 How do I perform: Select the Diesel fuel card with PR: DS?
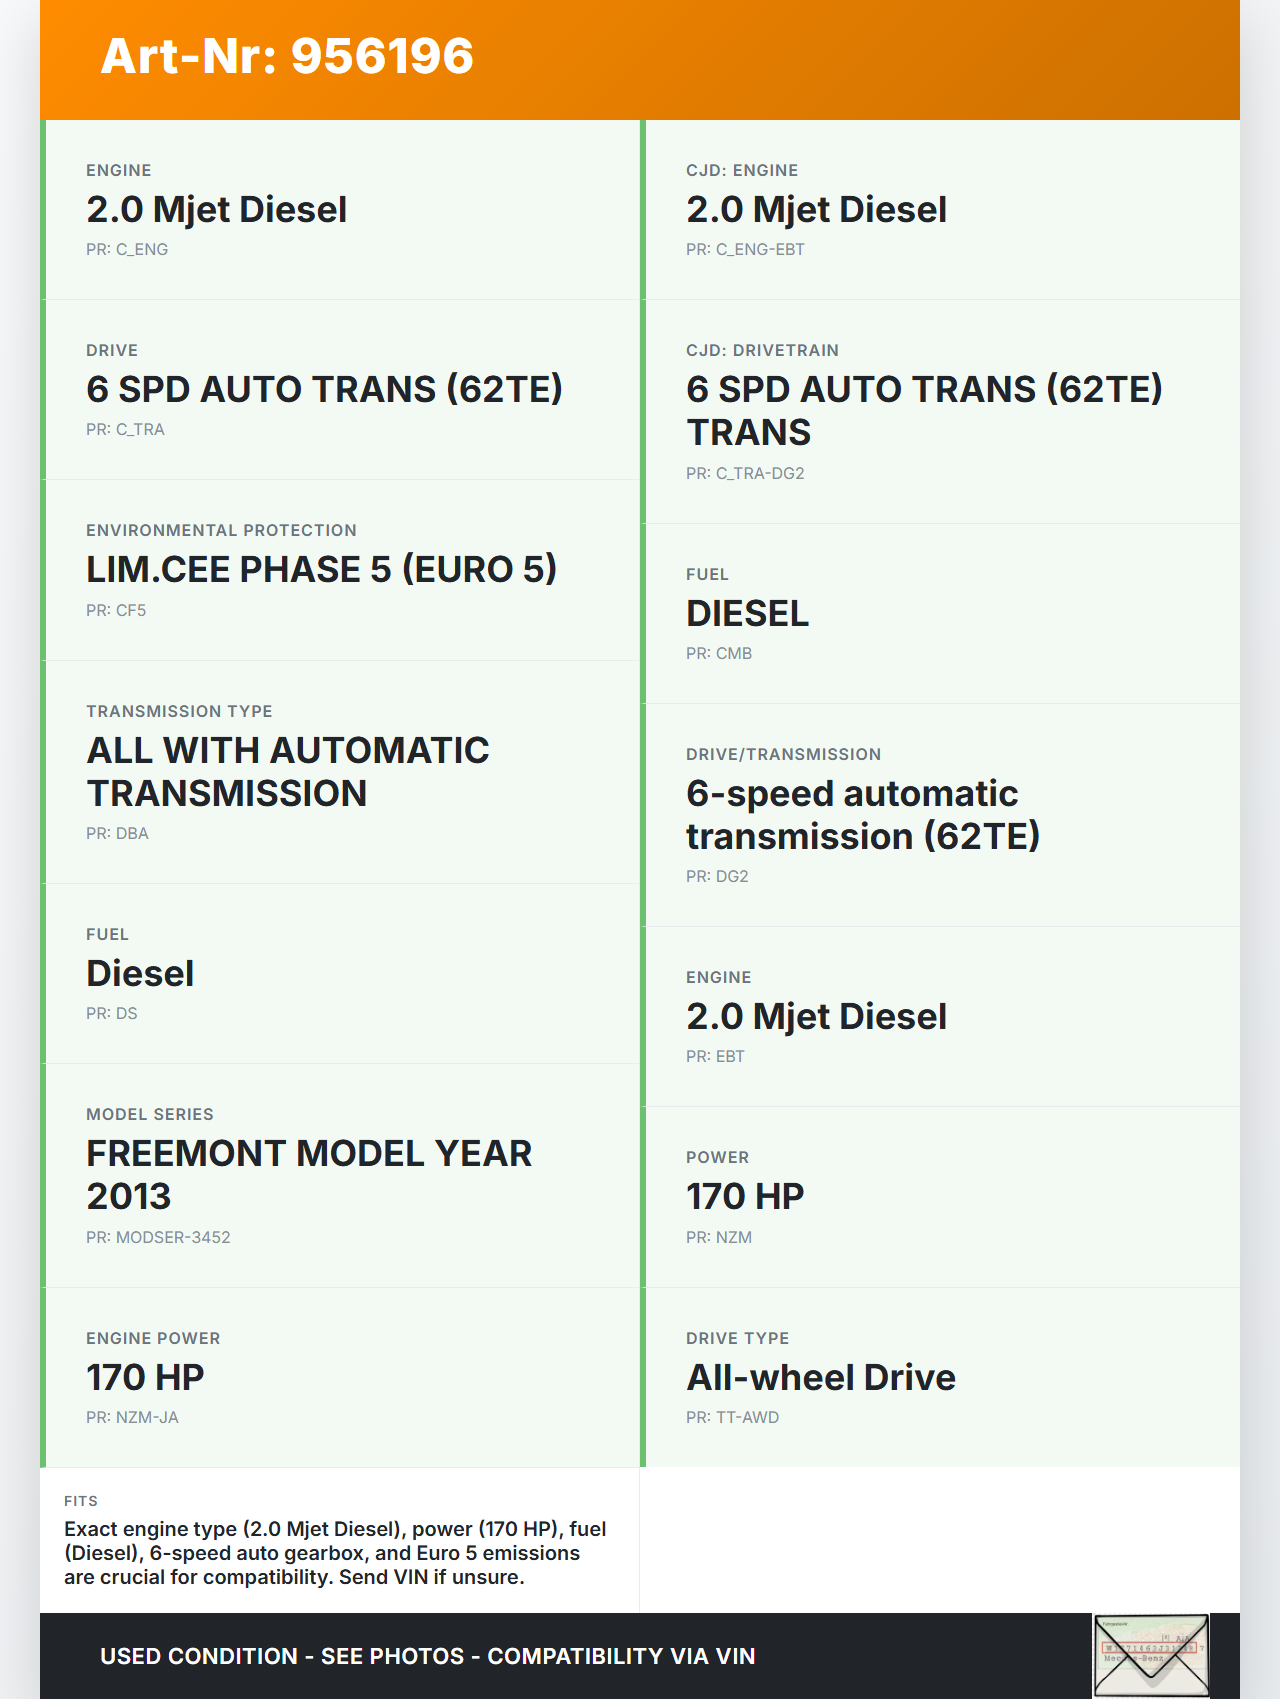point(340,973)
